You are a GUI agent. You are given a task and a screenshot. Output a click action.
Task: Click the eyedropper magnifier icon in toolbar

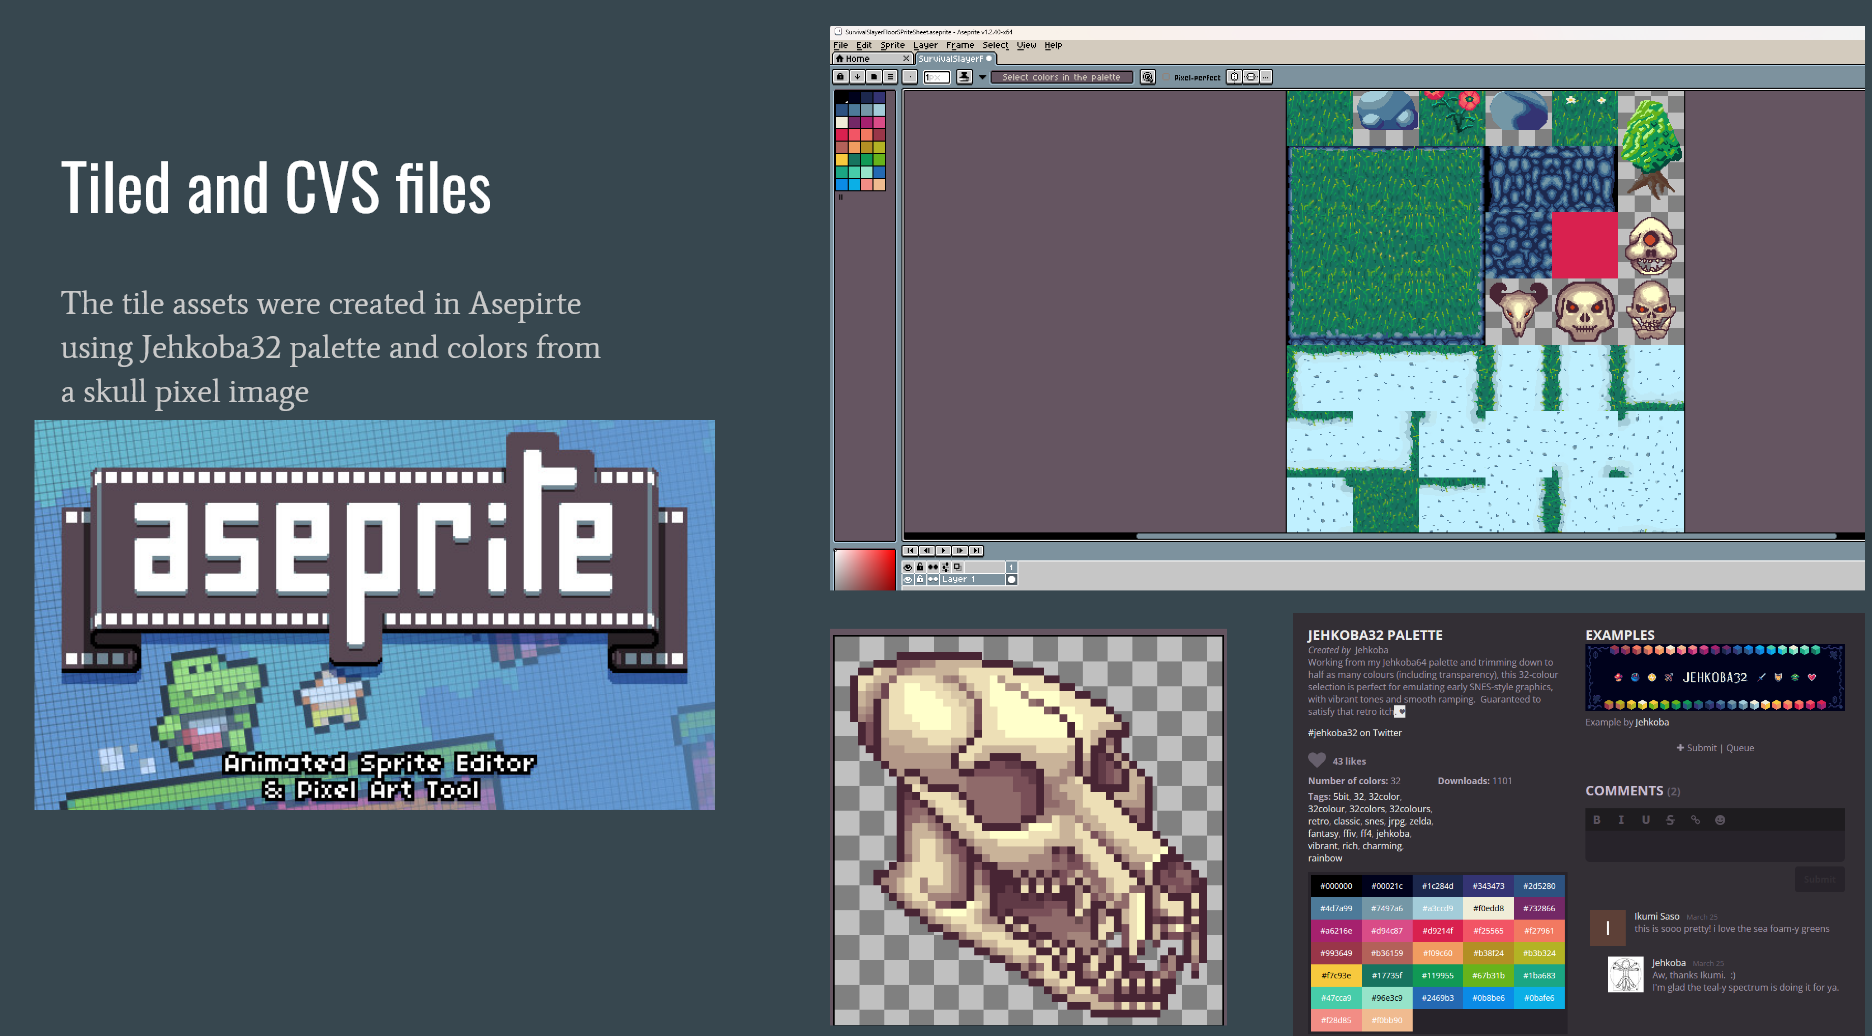pyautogui.click(x=1148, y=77)
